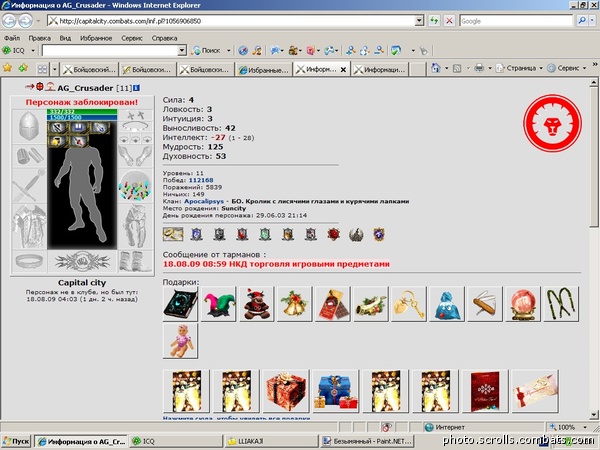Click the jester hat gift
Screen dimensions: 600x450
coord(218,304)
